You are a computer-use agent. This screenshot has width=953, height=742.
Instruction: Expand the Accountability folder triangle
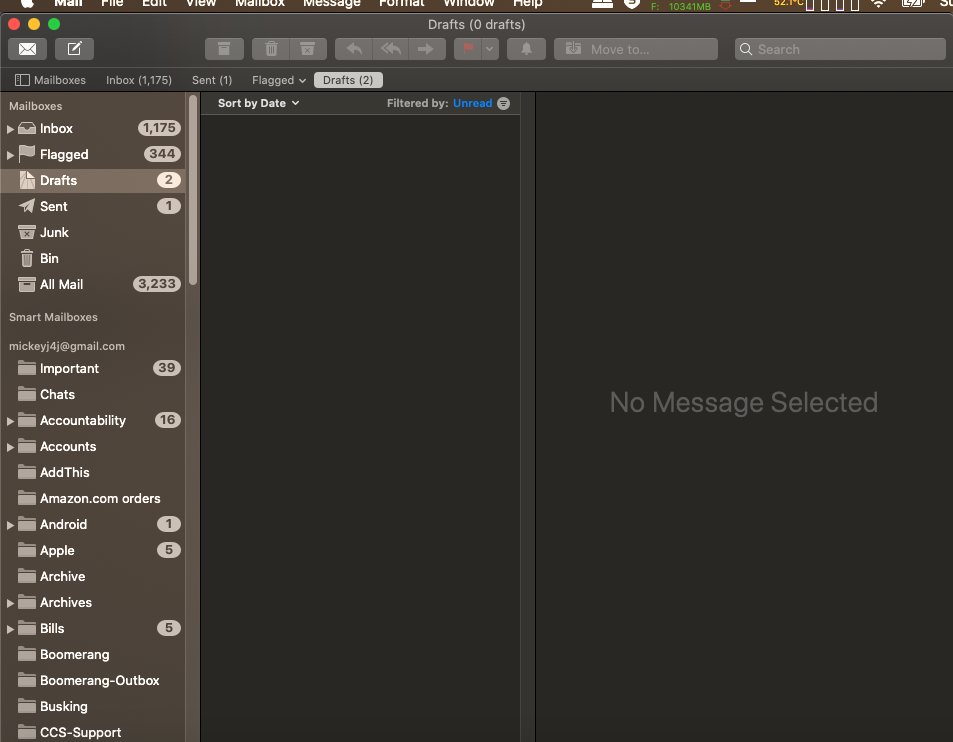[x=10, y=421]
